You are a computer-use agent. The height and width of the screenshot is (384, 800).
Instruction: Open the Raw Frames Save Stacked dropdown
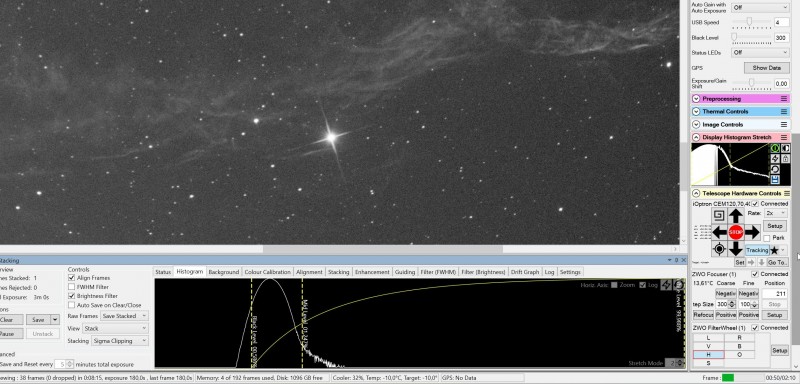pos(124,316)
